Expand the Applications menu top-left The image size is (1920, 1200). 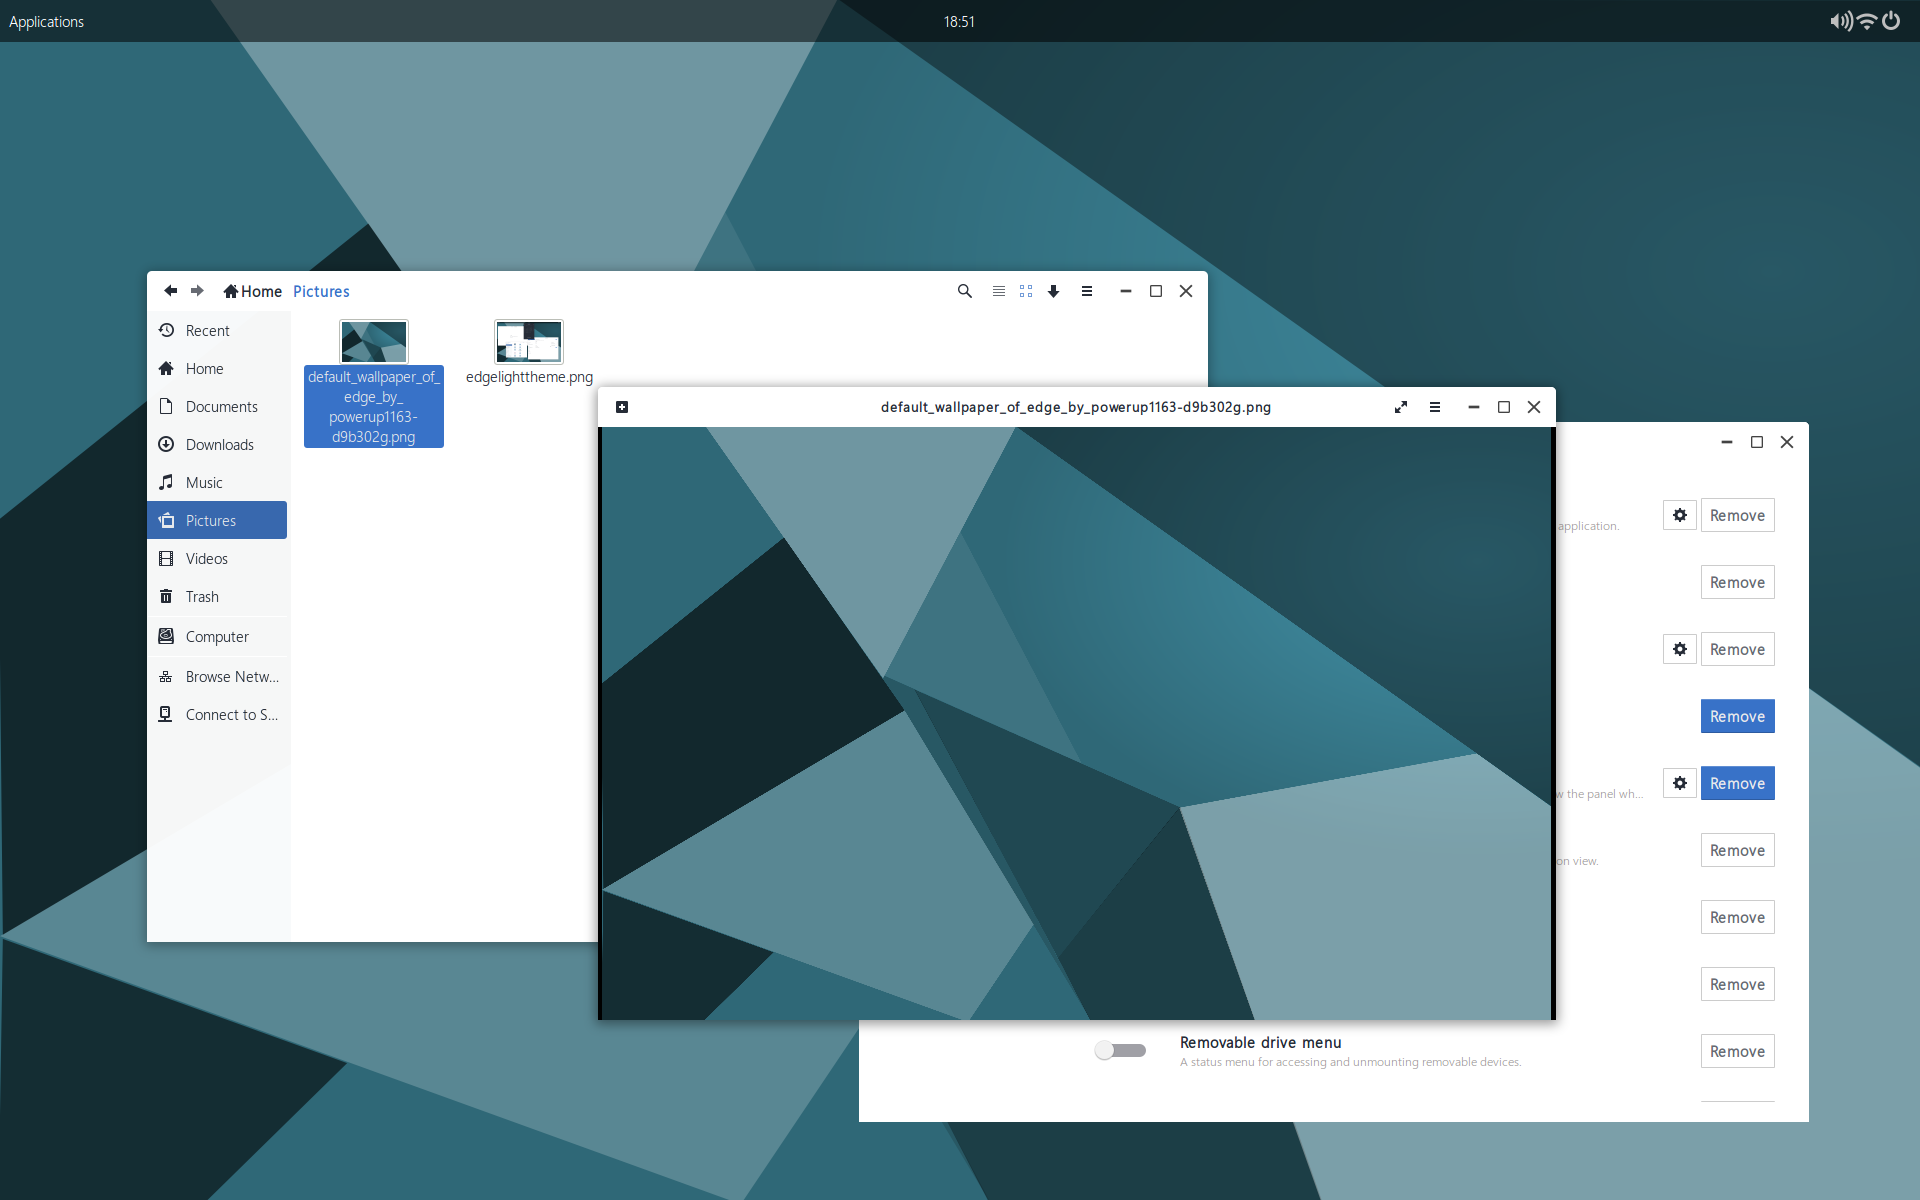(47, 21)
